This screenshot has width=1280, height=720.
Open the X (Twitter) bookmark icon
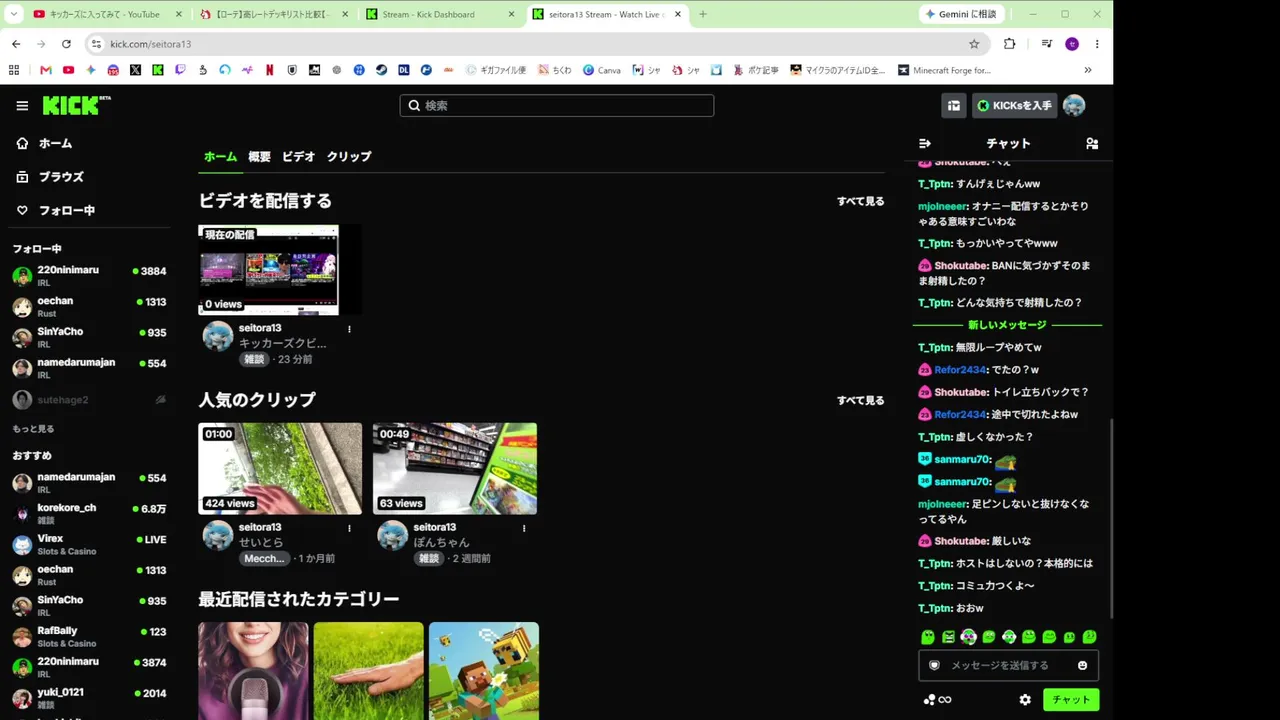point(135,70)
